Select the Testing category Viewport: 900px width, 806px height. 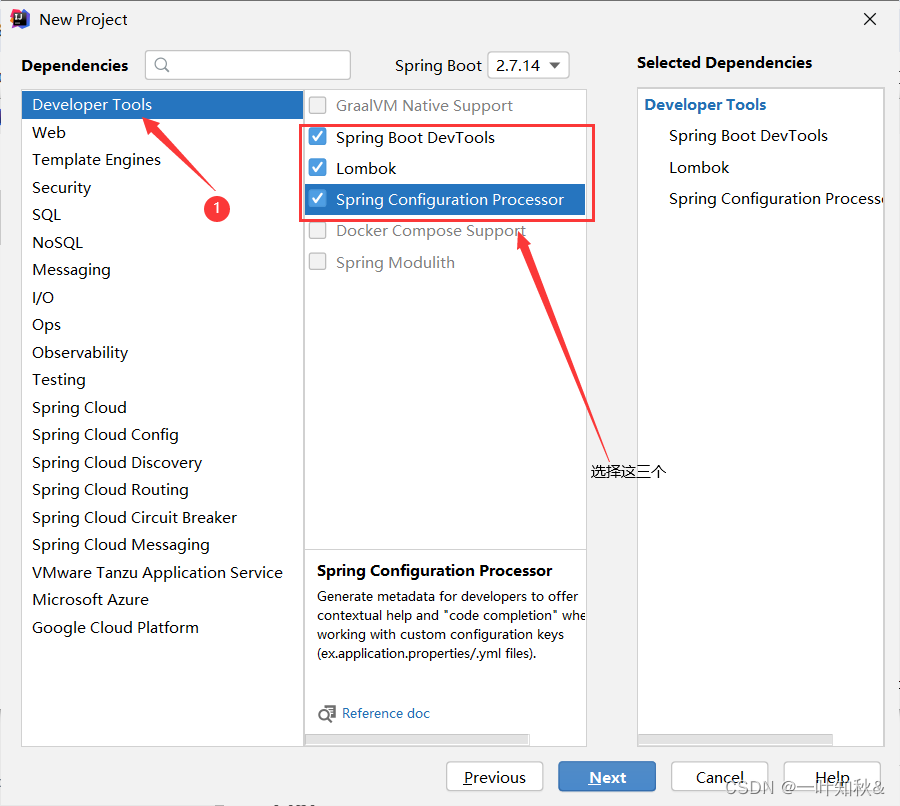[162, 380]
